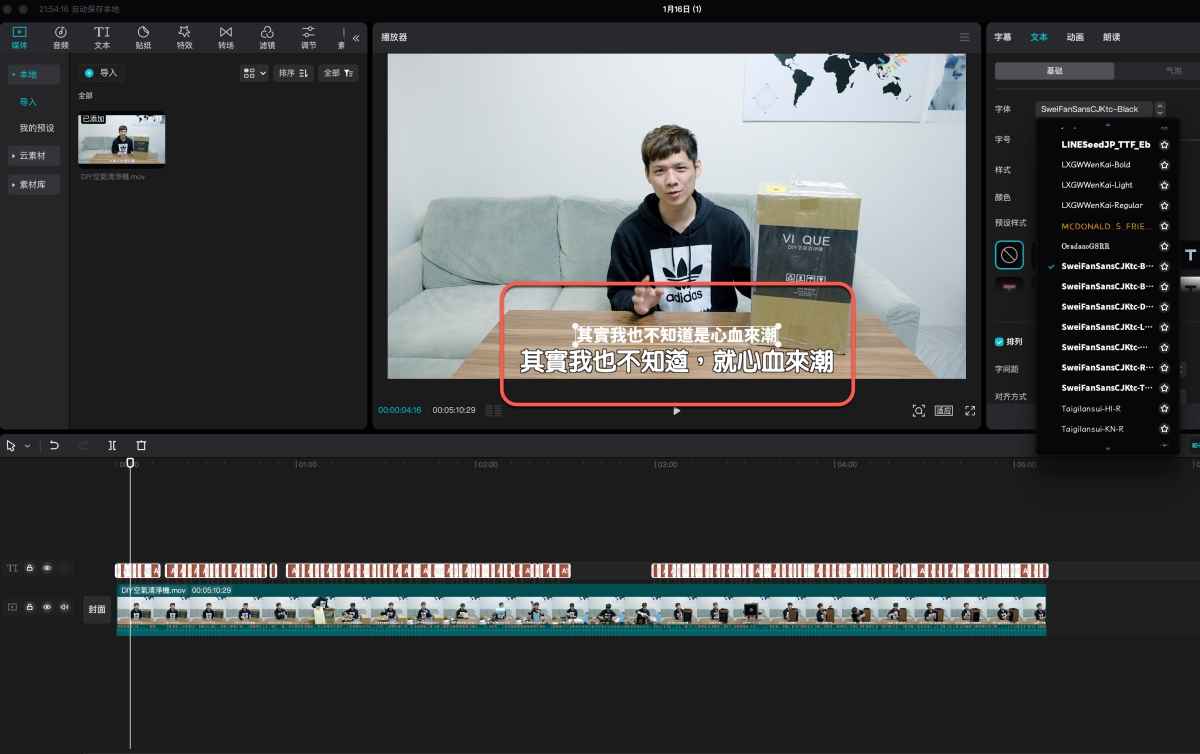Screen dimensions: 1200x754
Task: Expand the 素材库 material library section
Action: click(x=35, y=185)
